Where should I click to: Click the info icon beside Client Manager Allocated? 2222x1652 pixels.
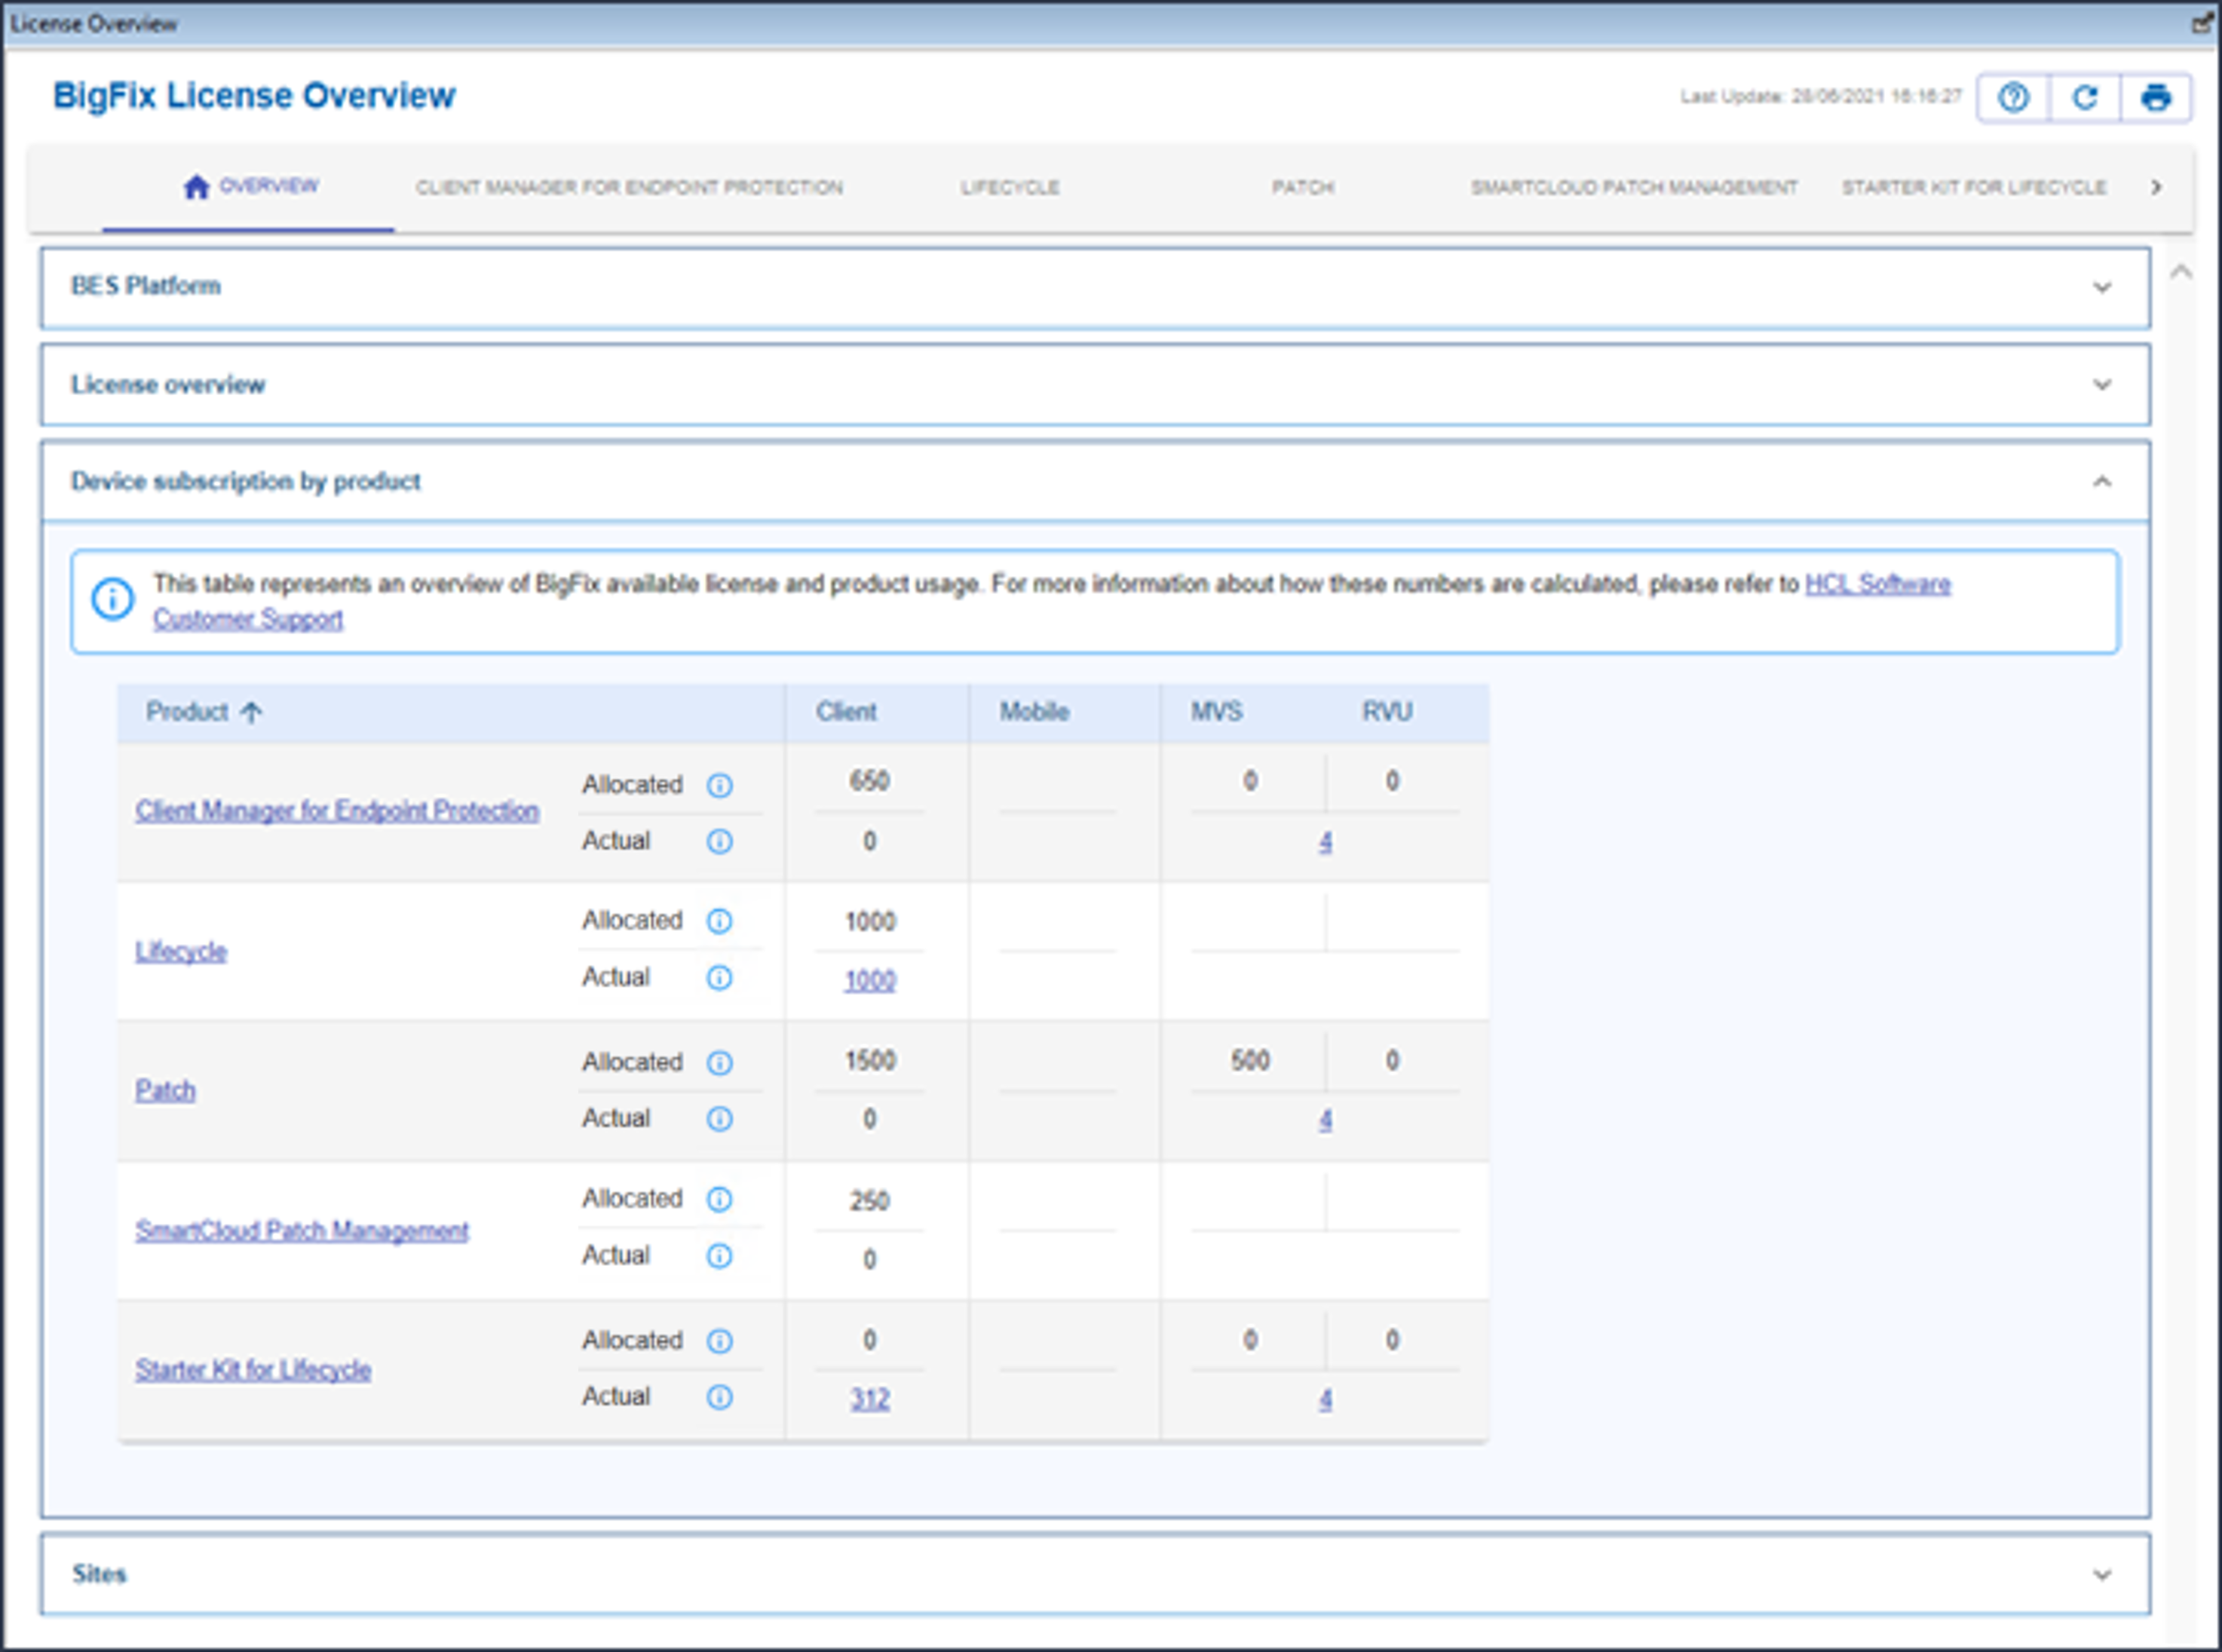[719, 785]
